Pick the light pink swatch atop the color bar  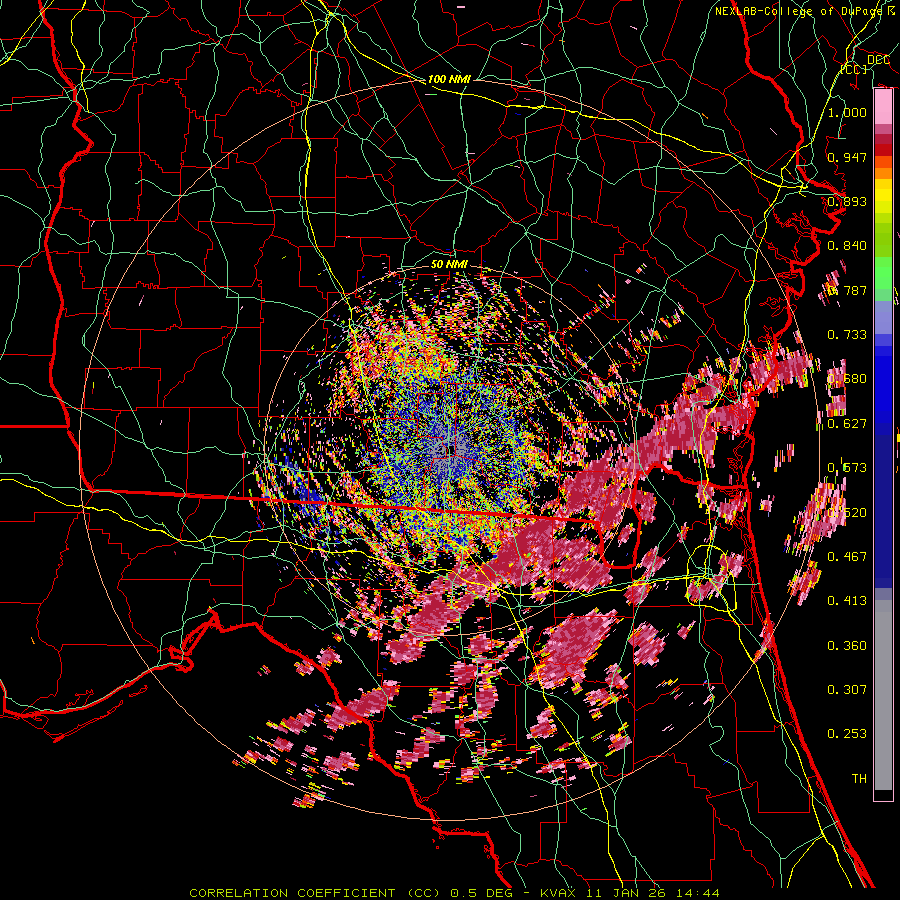883,107
